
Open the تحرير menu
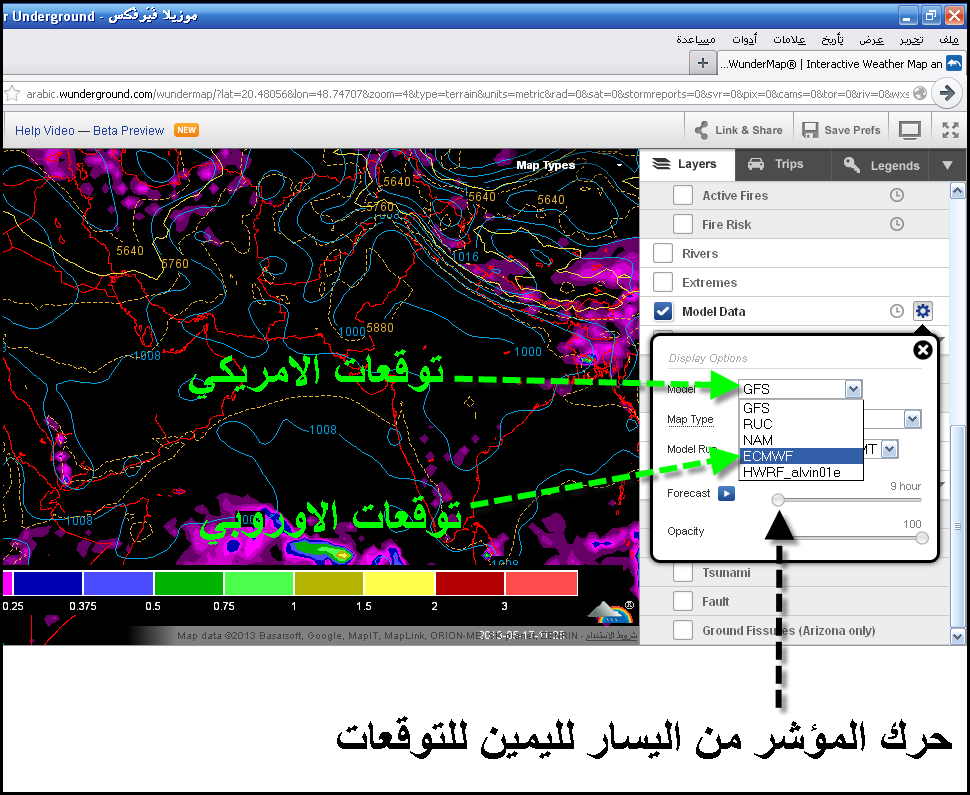pos(911,40)
